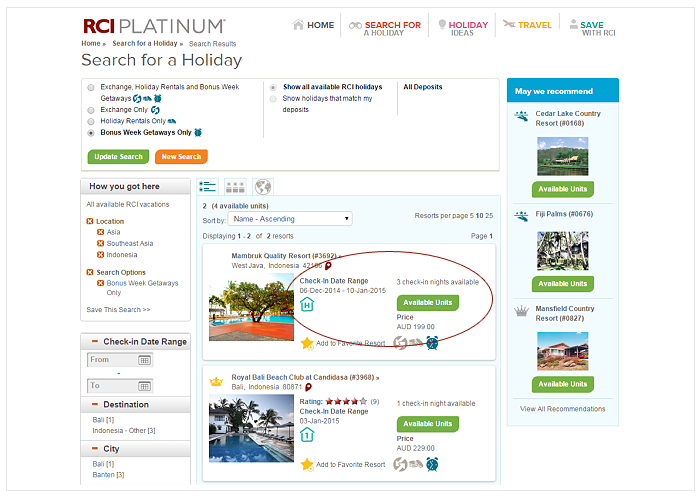
Task: Click the To date input field
Action: (120, 386)
